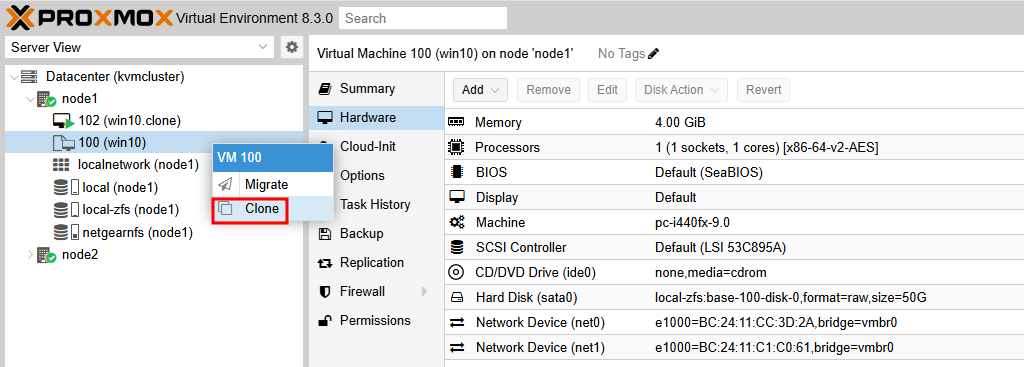Click the BIOS chip icon
The height and width of the screenshot is (367, 1024).
point(456,172)
